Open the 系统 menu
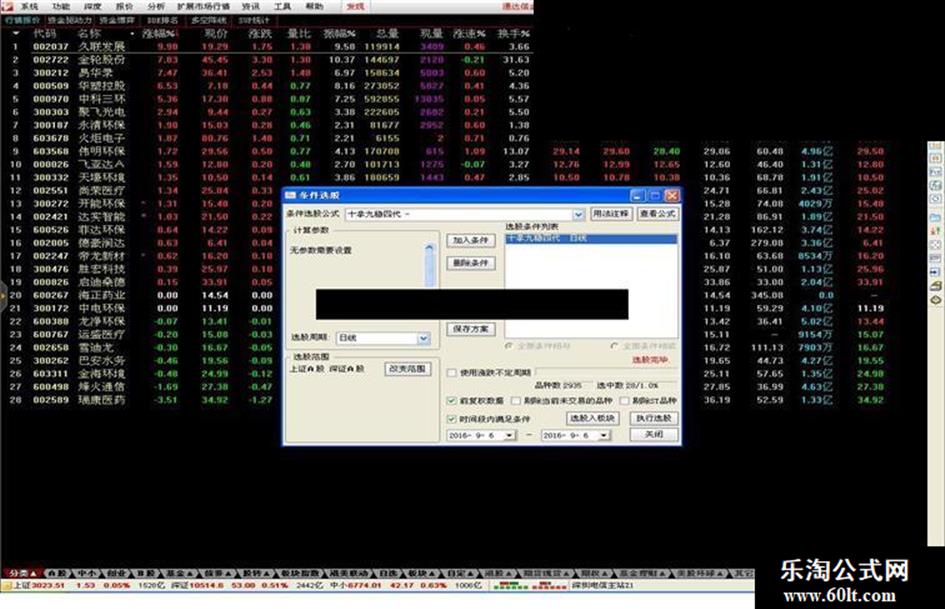945x609 pixels. pos(29,7)
